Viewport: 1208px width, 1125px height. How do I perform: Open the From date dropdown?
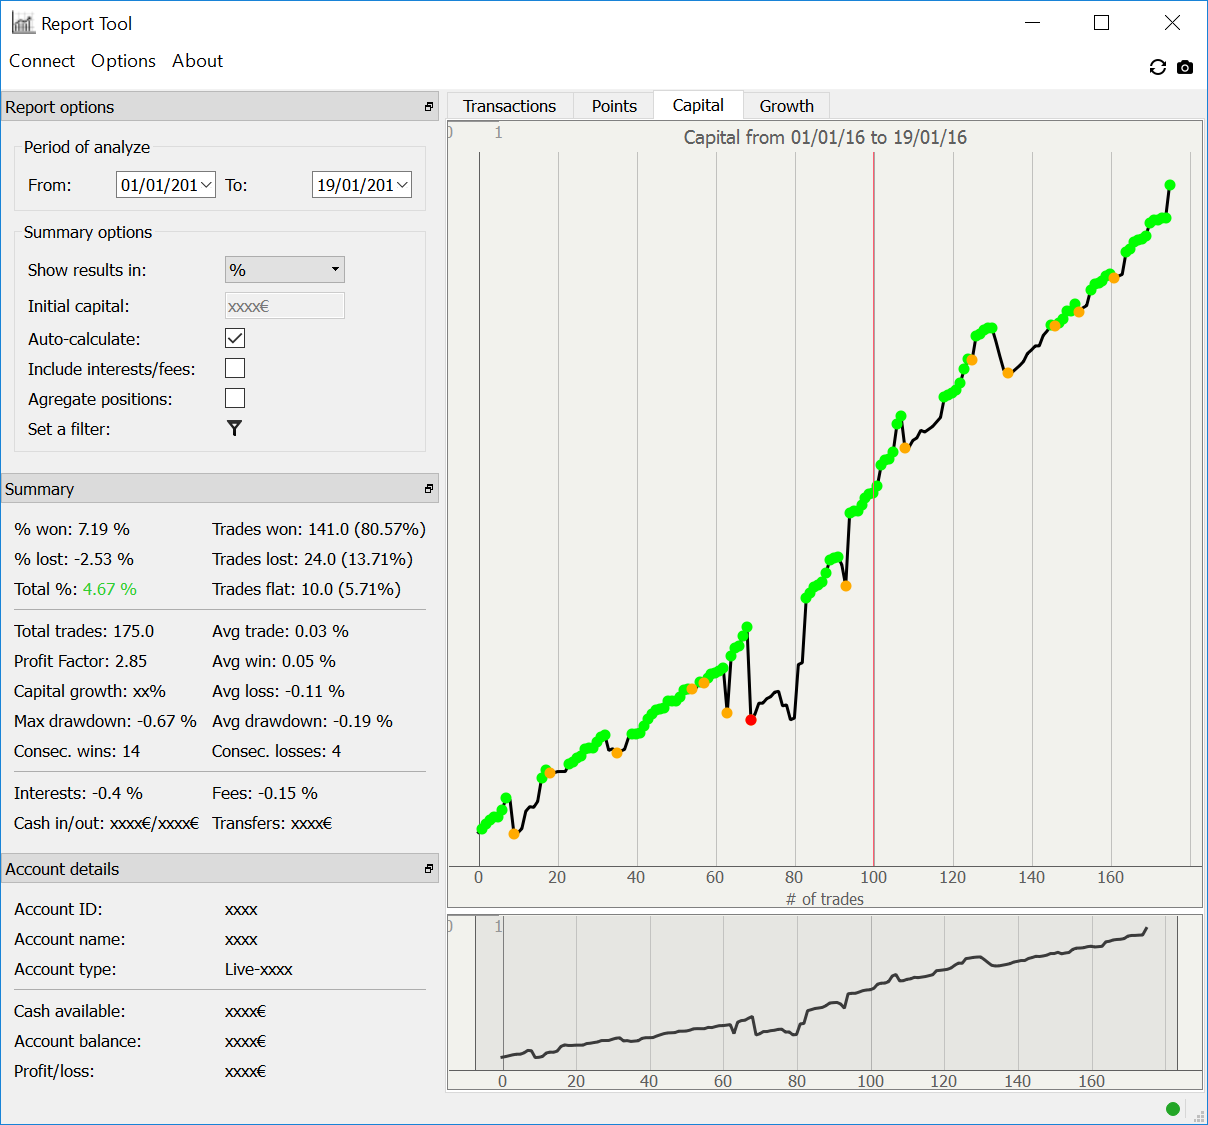pyautogui.click(x=206, y=185)
